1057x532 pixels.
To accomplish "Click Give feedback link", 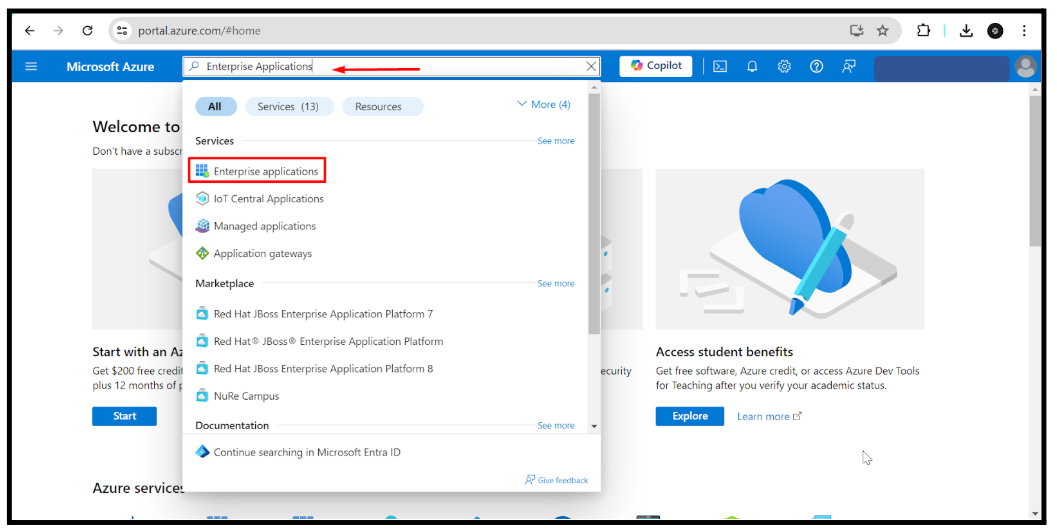I will (x=556, y=480).
